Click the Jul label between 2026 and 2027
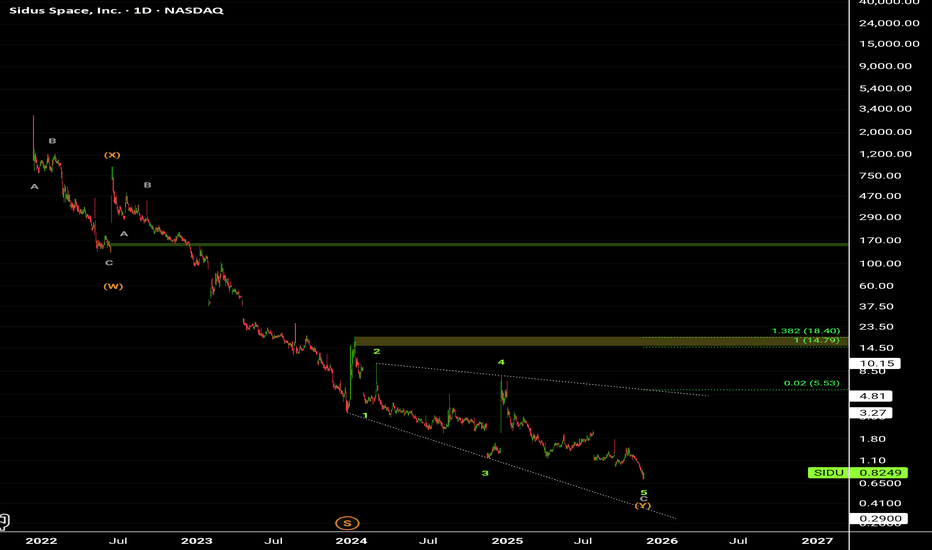 point(738,540)
